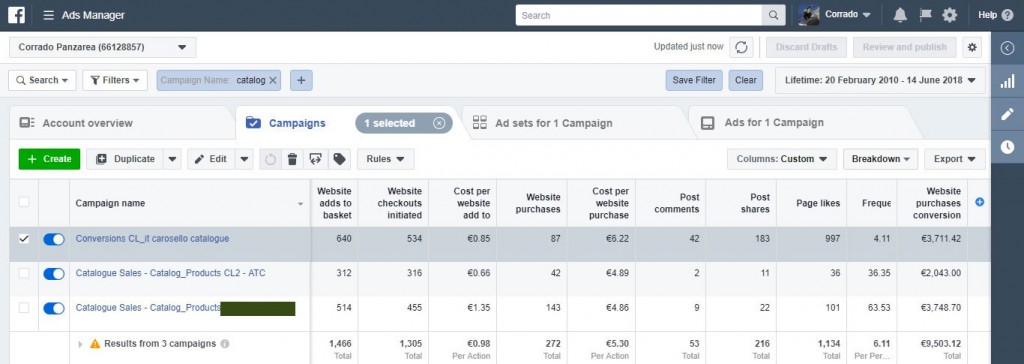
Task: Open Conversions CL_it carosello catalogue link
Action: [x=152, y=239]
